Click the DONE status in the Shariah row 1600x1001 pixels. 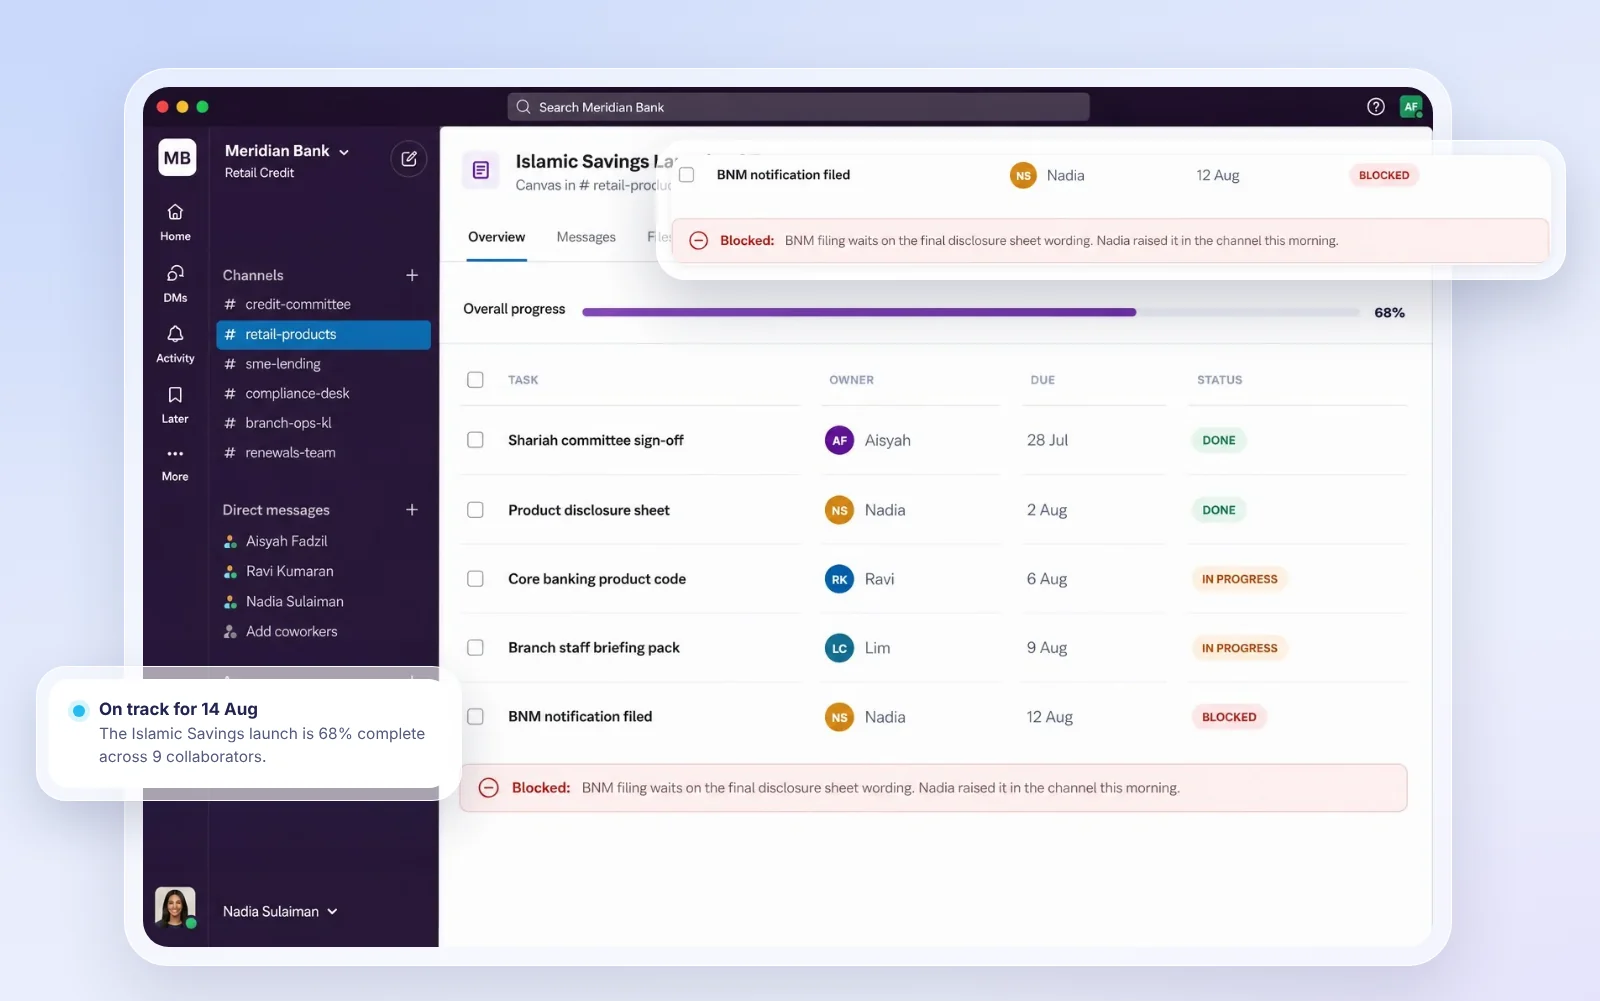(1218, 440)
